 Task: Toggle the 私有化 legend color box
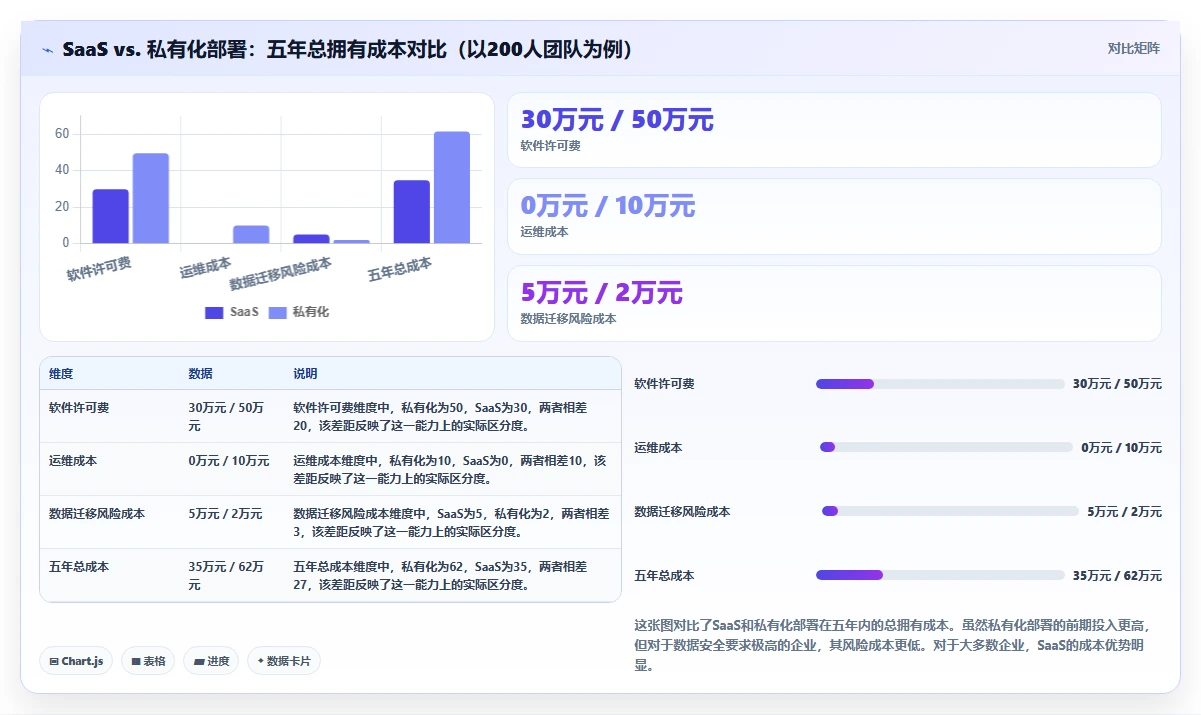[277, 312]
